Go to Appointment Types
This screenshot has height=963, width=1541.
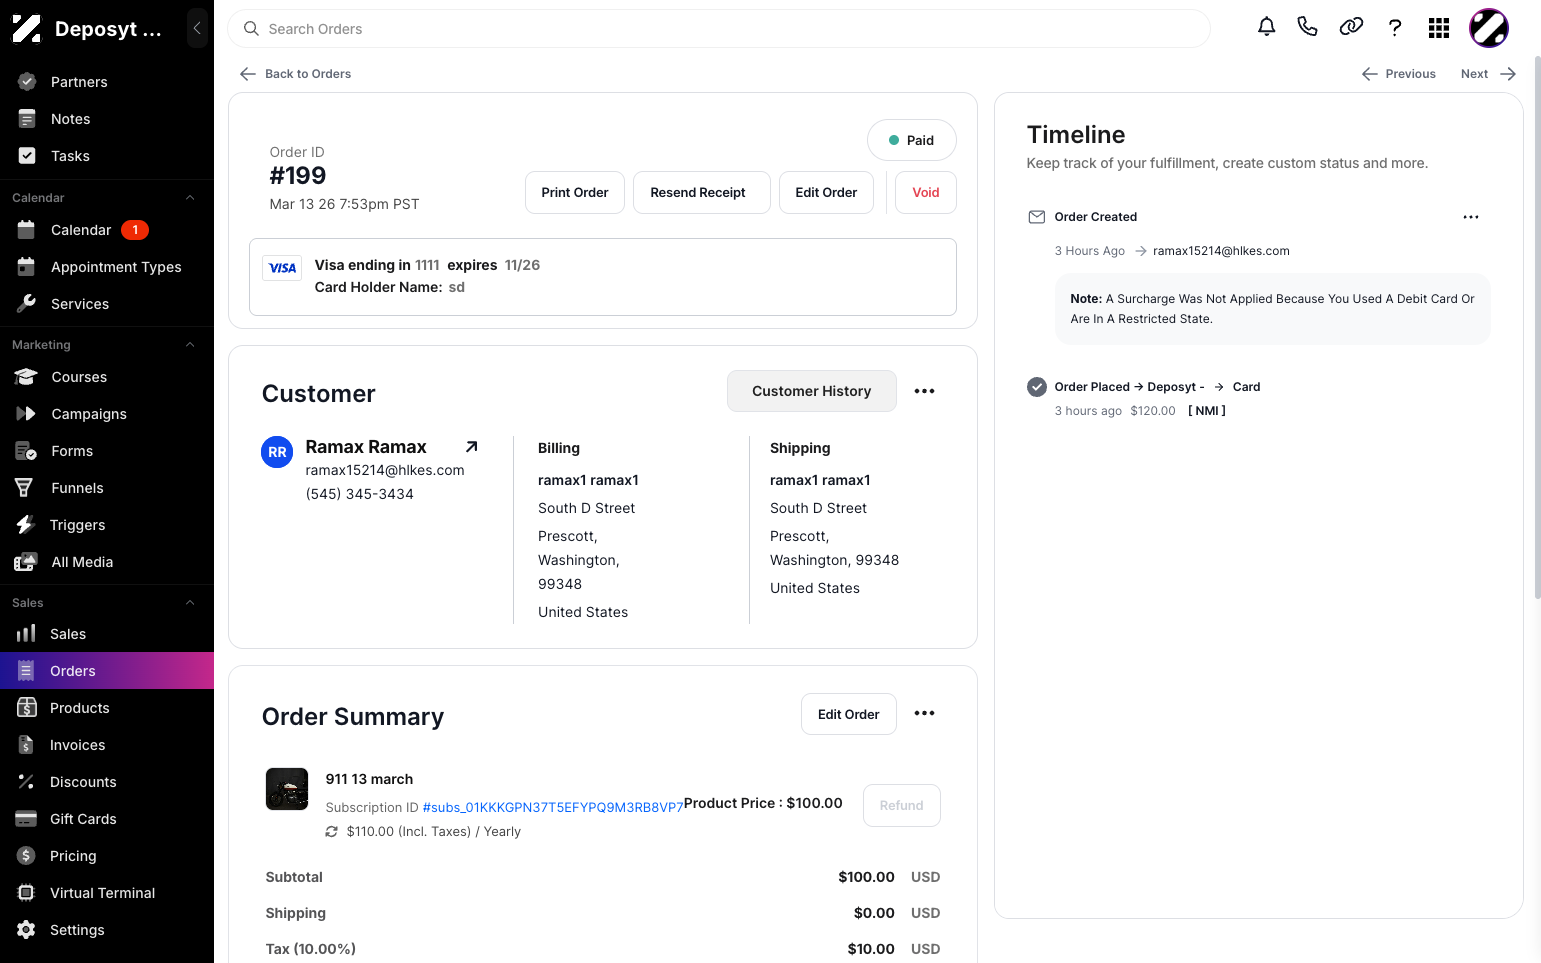point(107,267)
